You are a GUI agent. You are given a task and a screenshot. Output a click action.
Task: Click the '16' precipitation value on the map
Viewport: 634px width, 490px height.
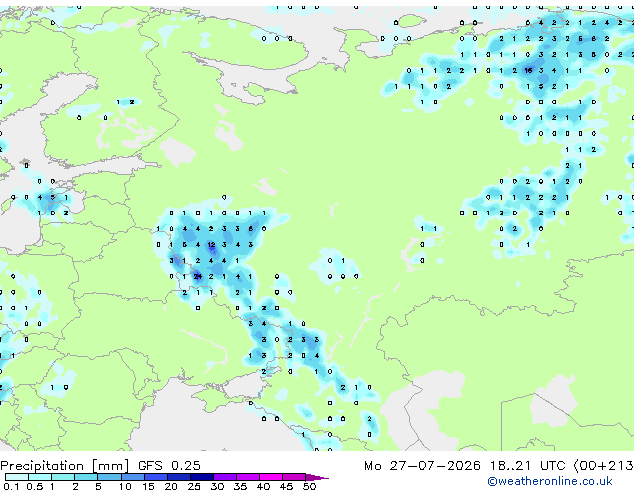(x=528, y=70)
